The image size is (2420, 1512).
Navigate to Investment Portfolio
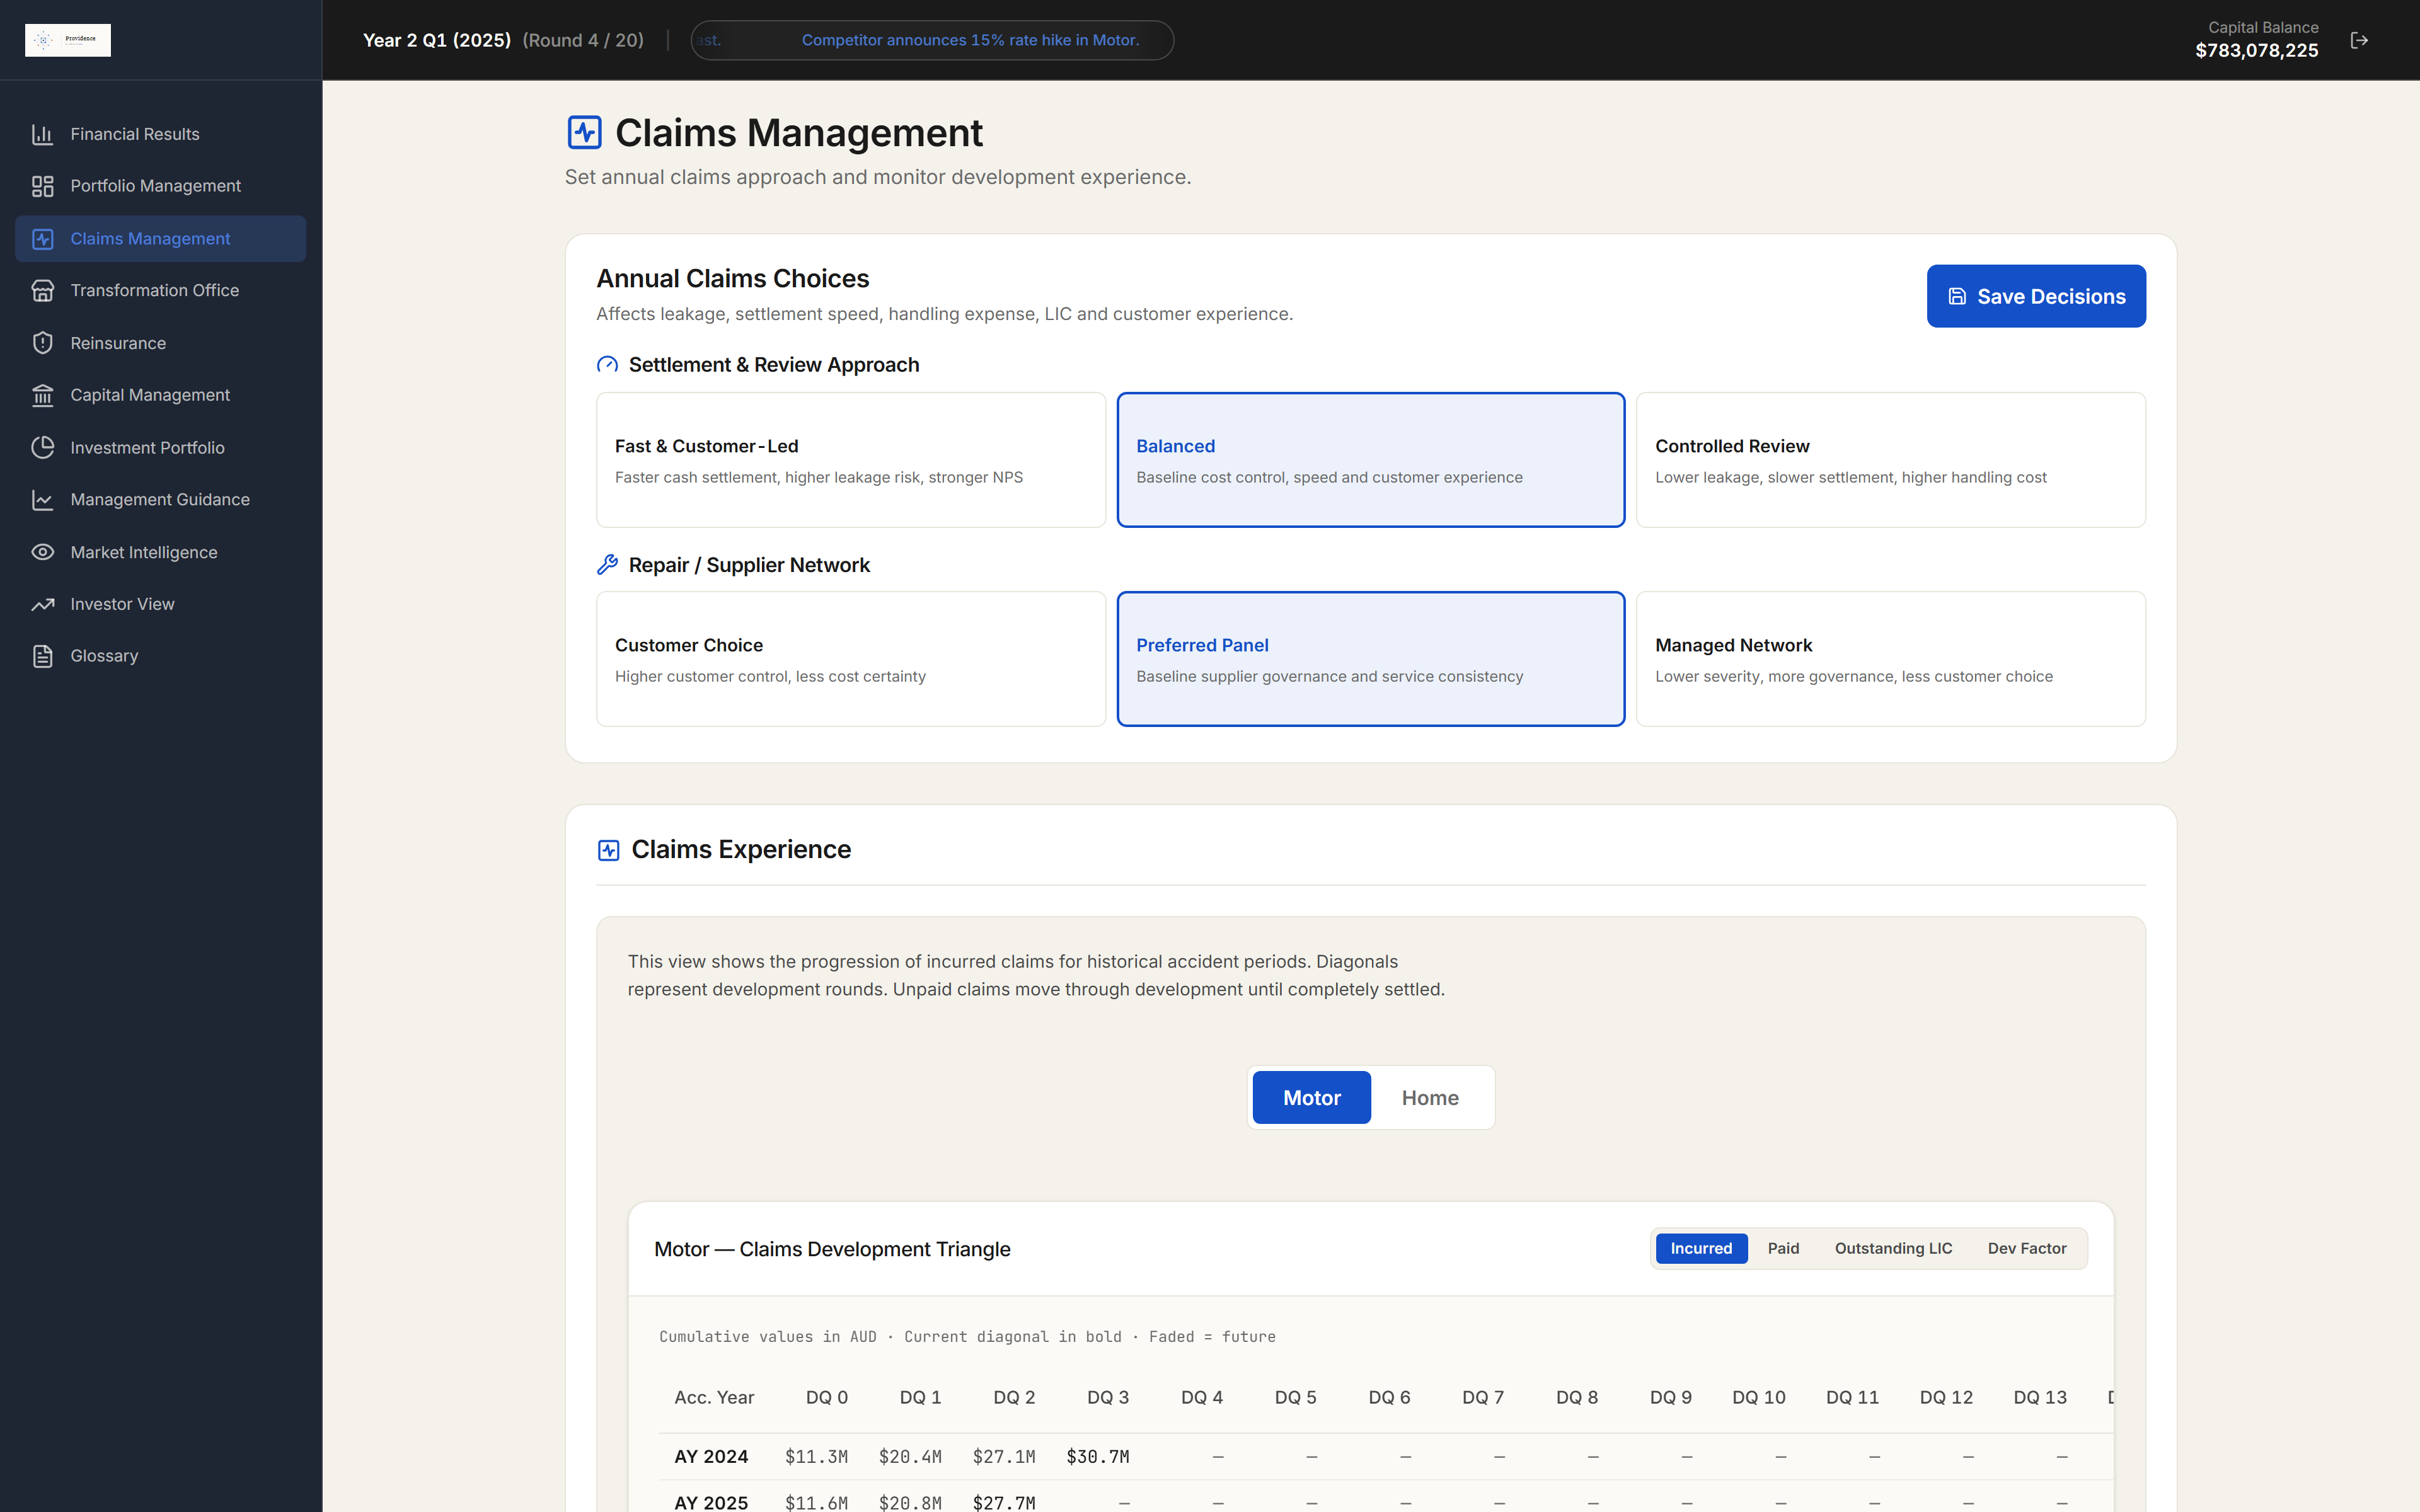tap(161, 448)
